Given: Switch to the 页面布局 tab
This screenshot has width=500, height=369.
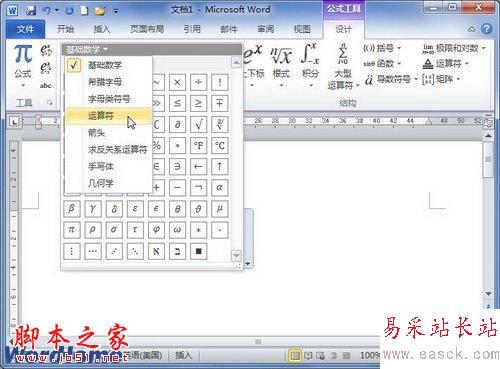Looking at the screenshot, I should tap(147, 29).
